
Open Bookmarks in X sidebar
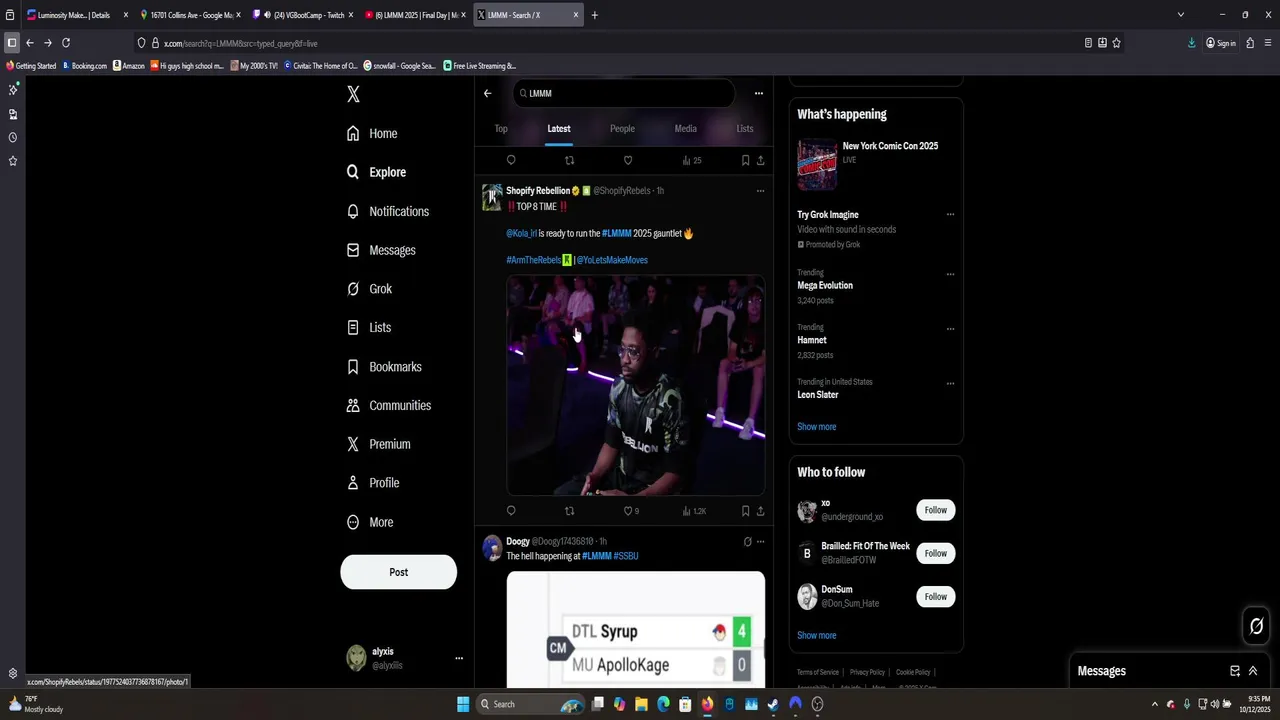click(384, 367)
